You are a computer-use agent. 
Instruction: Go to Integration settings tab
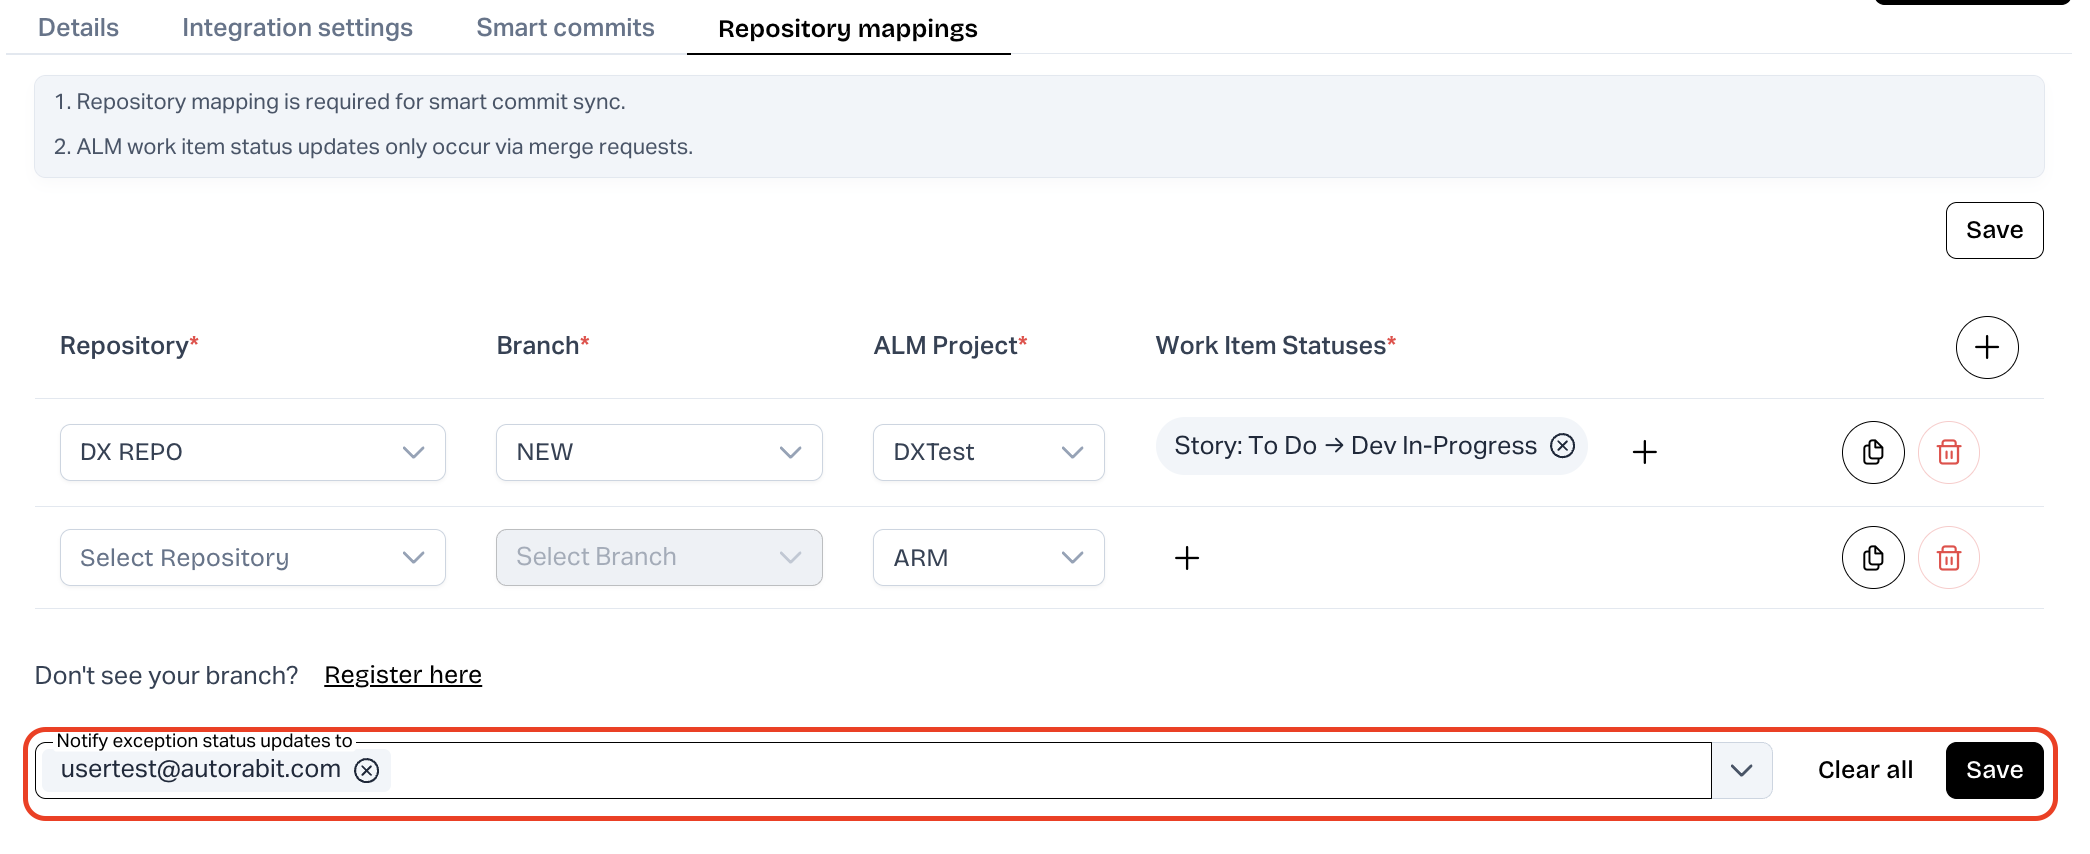point(297,28)
